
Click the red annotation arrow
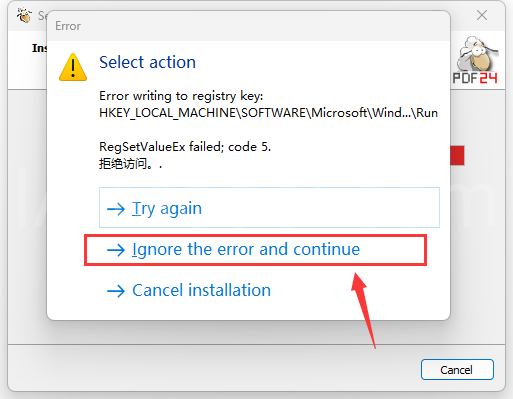[363, 310]
